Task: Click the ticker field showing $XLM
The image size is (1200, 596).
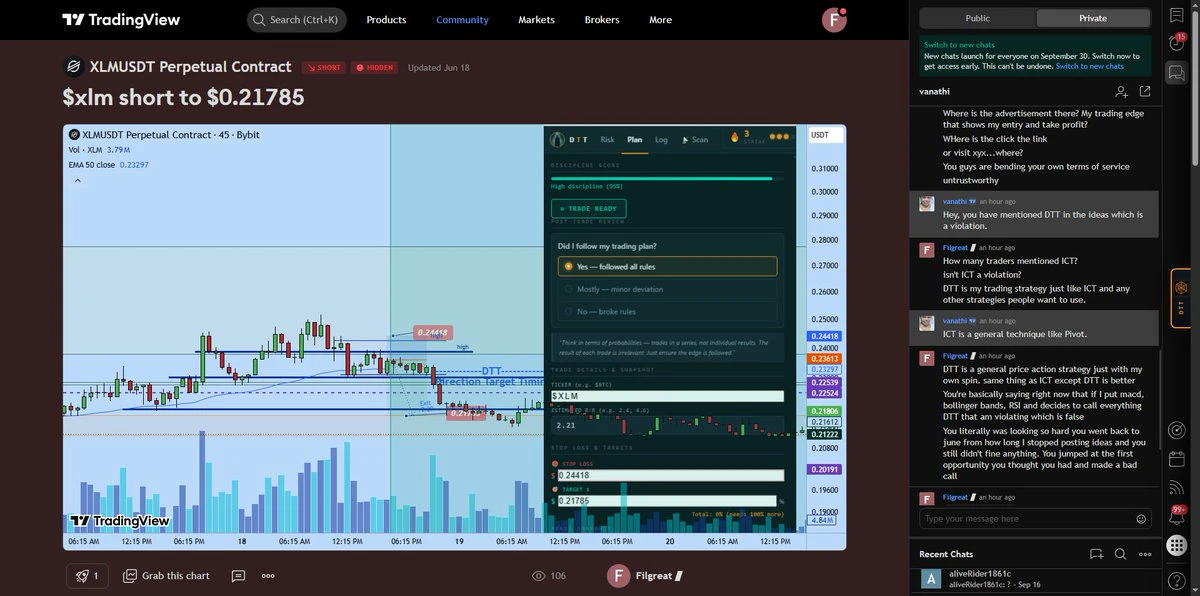Action: (x=667, y=396)
